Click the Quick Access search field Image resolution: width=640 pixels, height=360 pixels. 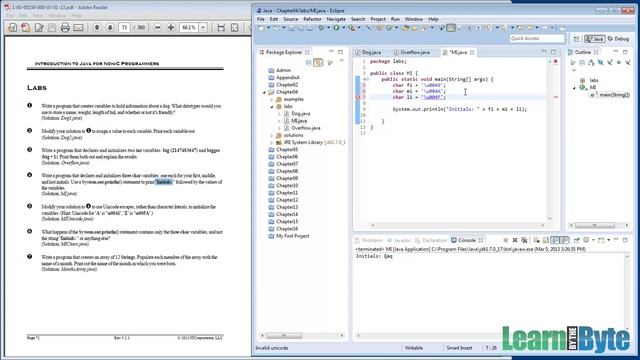(537, 38)
